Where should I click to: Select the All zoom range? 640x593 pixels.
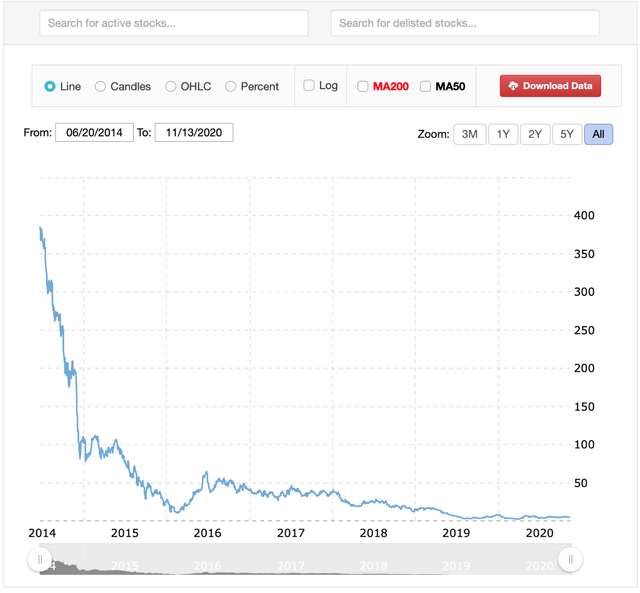click(x=598, y=134)
